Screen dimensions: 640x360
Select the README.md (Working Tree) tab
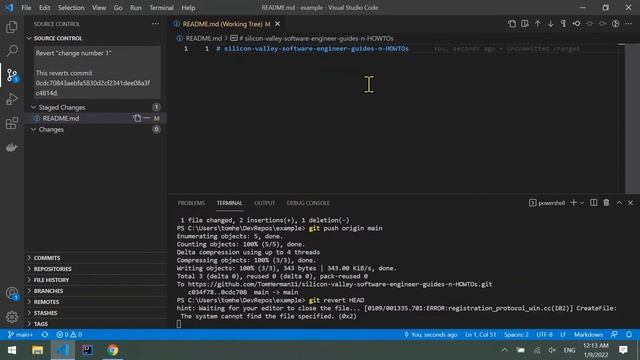(x=226, y=24)
